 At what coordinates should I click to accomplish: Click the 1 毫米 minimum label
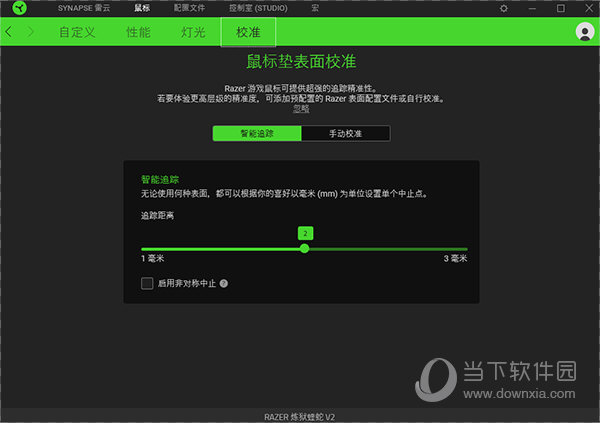click(153, 258)
